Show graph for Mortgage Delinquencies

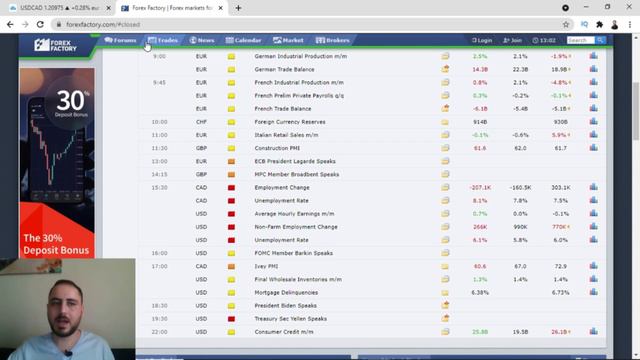coord(593,292)
